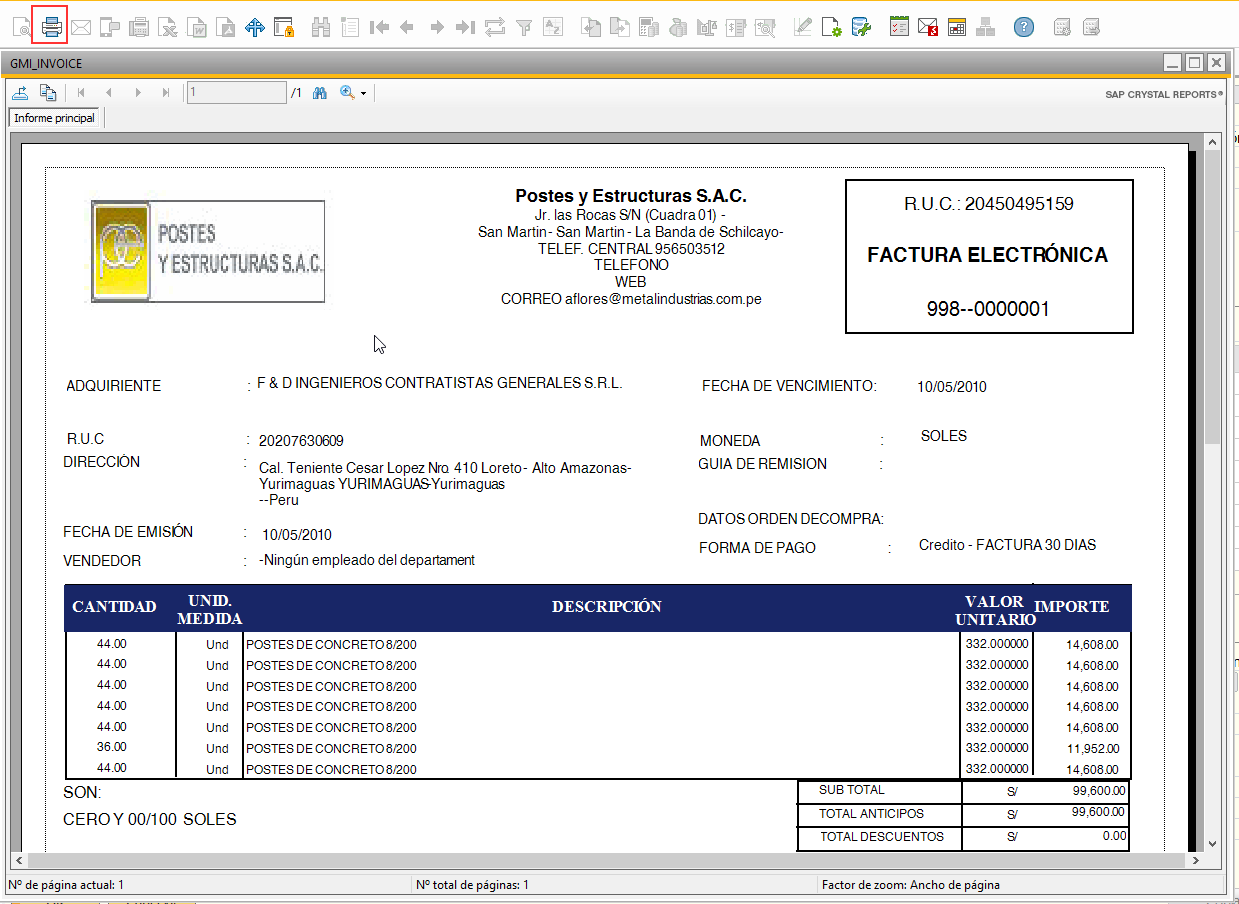Viewport: 1239px width, 904px height.
Task: Click the report viewer Zoom magnifier icon
Action: coord(347,93)
